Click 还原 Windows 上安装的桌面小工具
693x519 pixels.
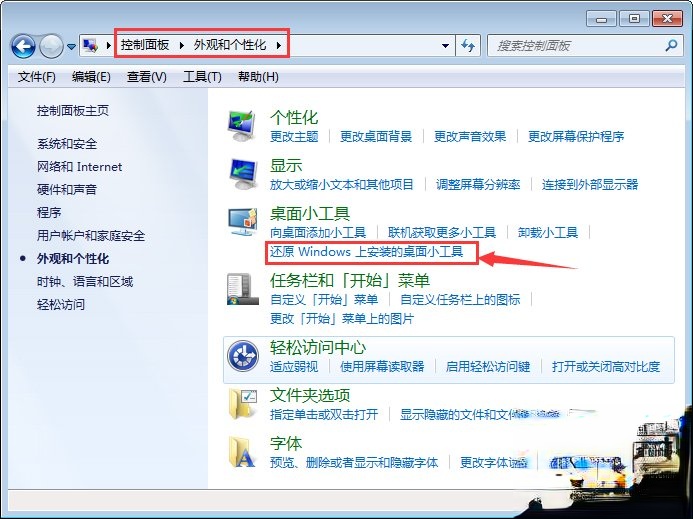coord(366,252)
